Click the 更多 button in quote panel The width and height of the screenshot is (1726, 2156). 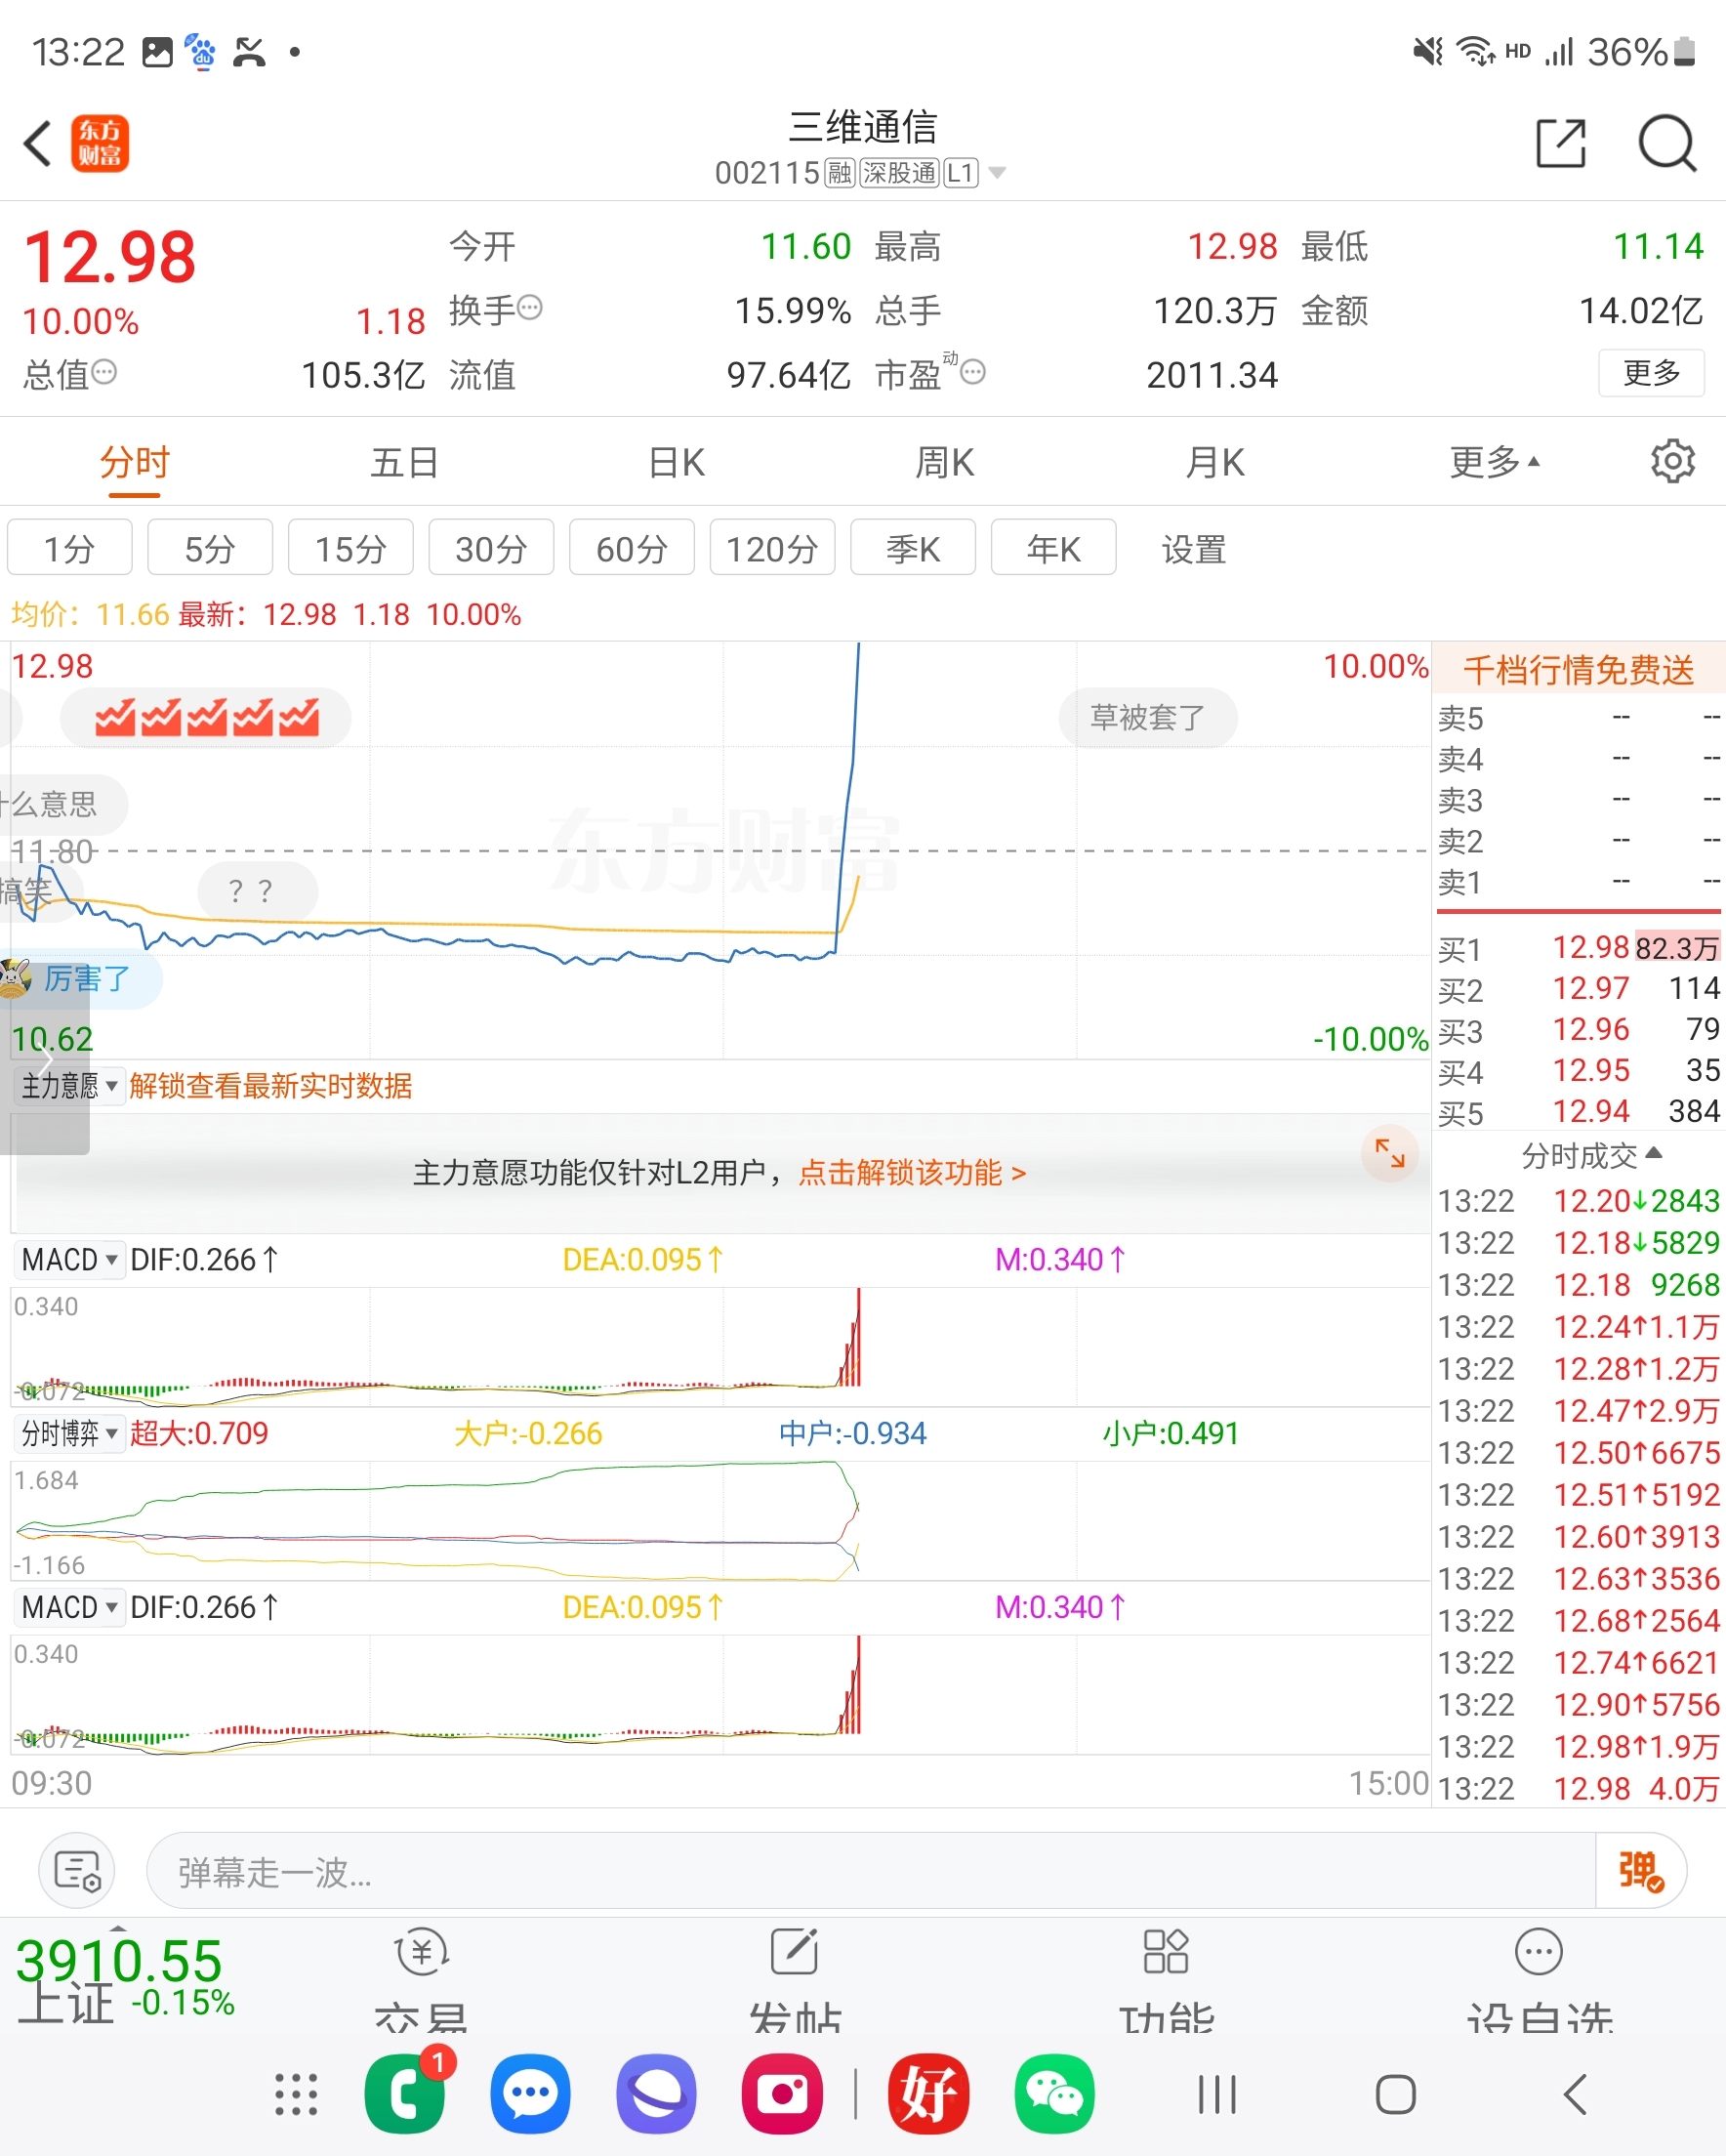click(x=1651, y=373)
